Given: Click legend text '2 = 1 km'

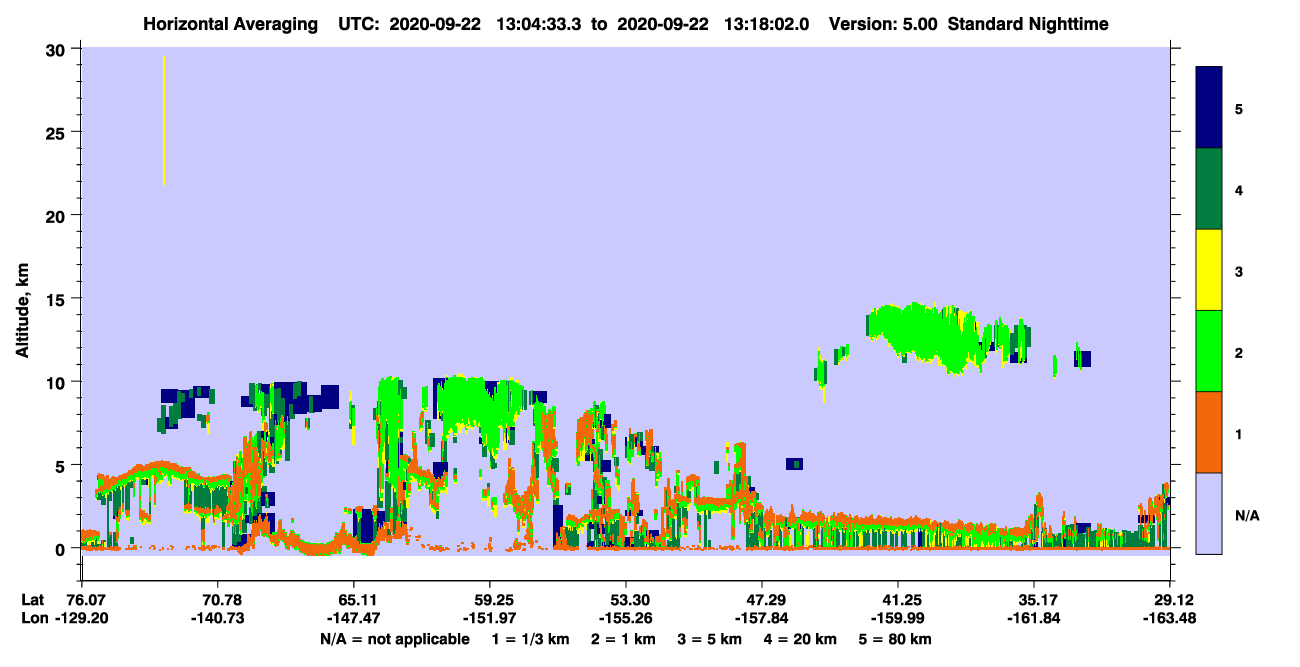Looking at the screenshot, I should pos(623,639).
